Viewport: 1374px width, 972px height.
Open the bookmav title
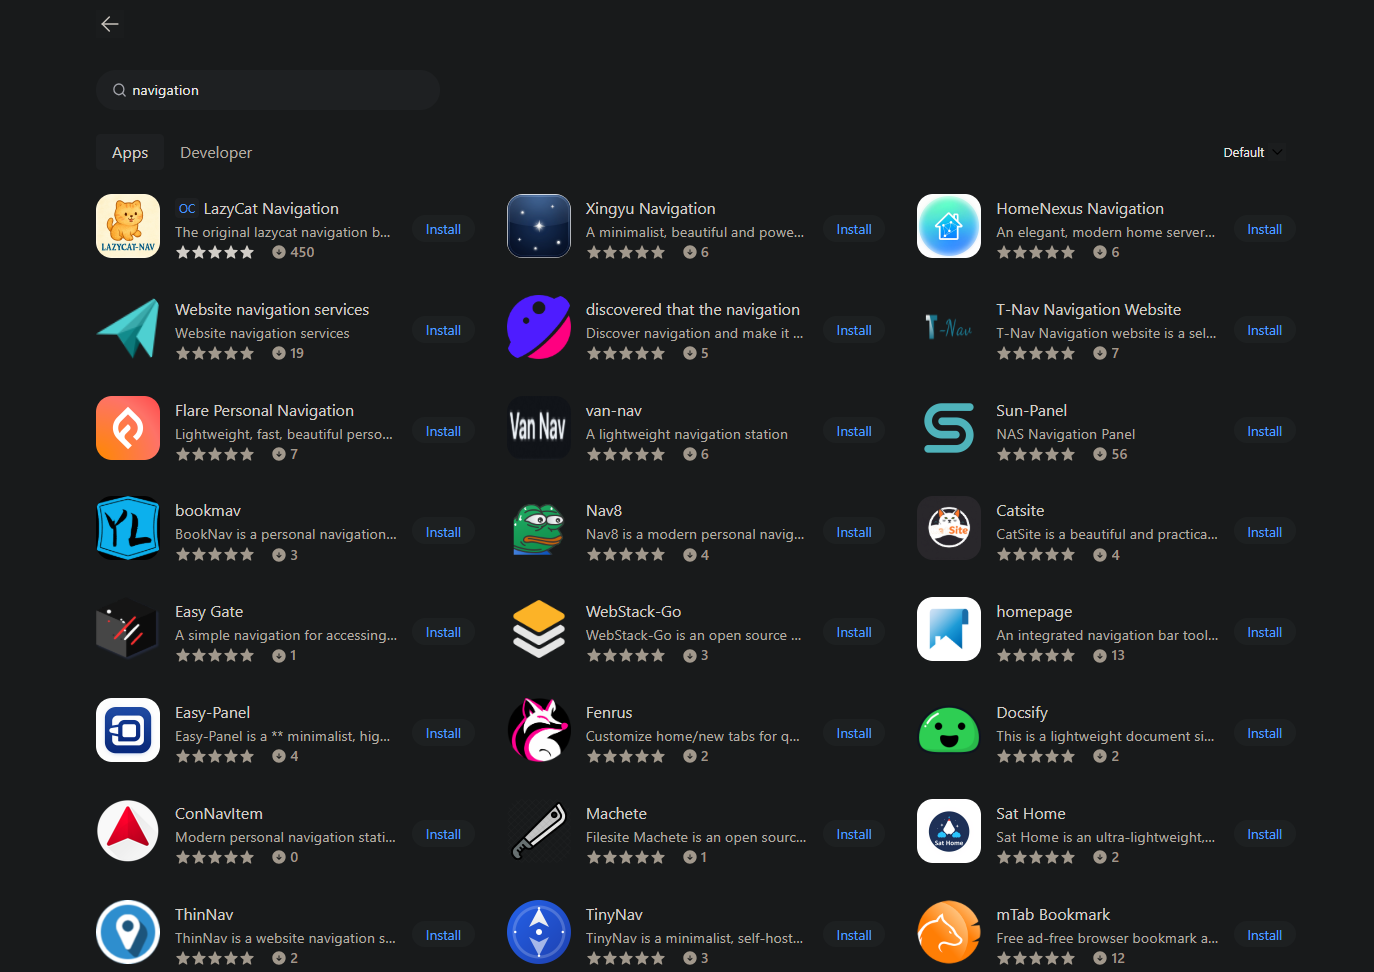(x=208, y=510)
